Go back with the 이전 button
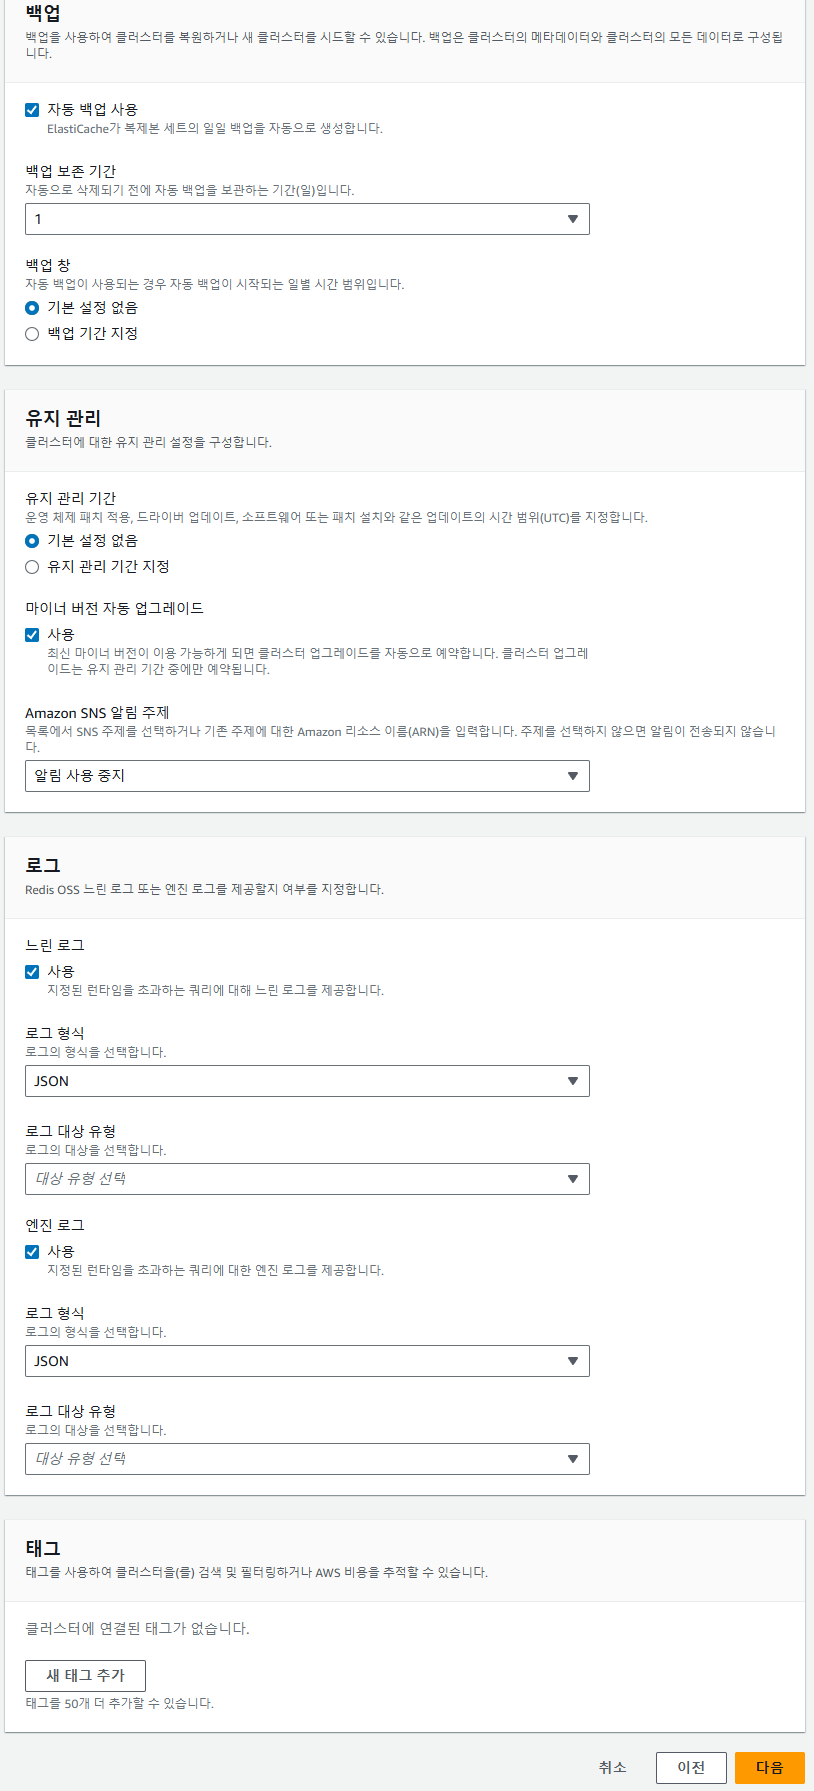Viewport: 814px width, 1791px height. (x=691, y=1767)
